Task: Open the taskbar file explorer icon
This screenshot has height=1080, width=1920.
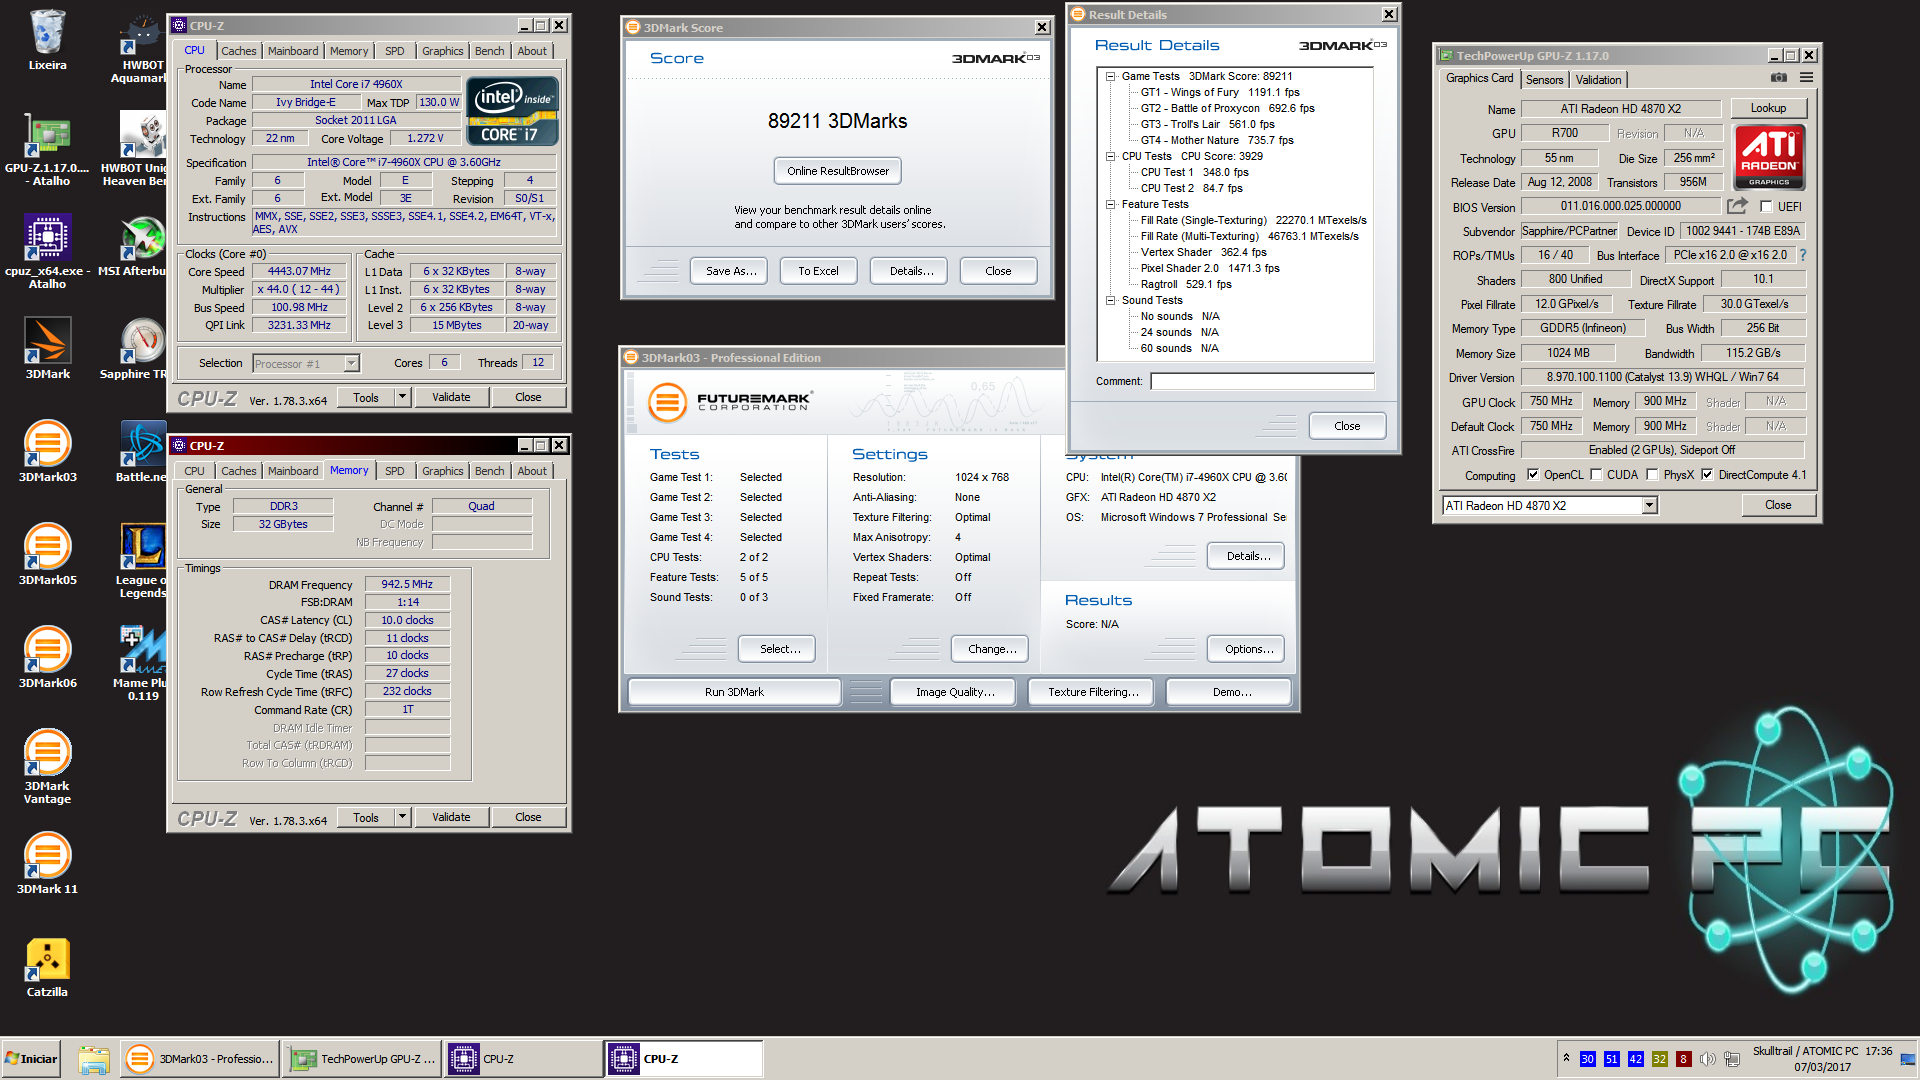Action: click(93, 1059)
